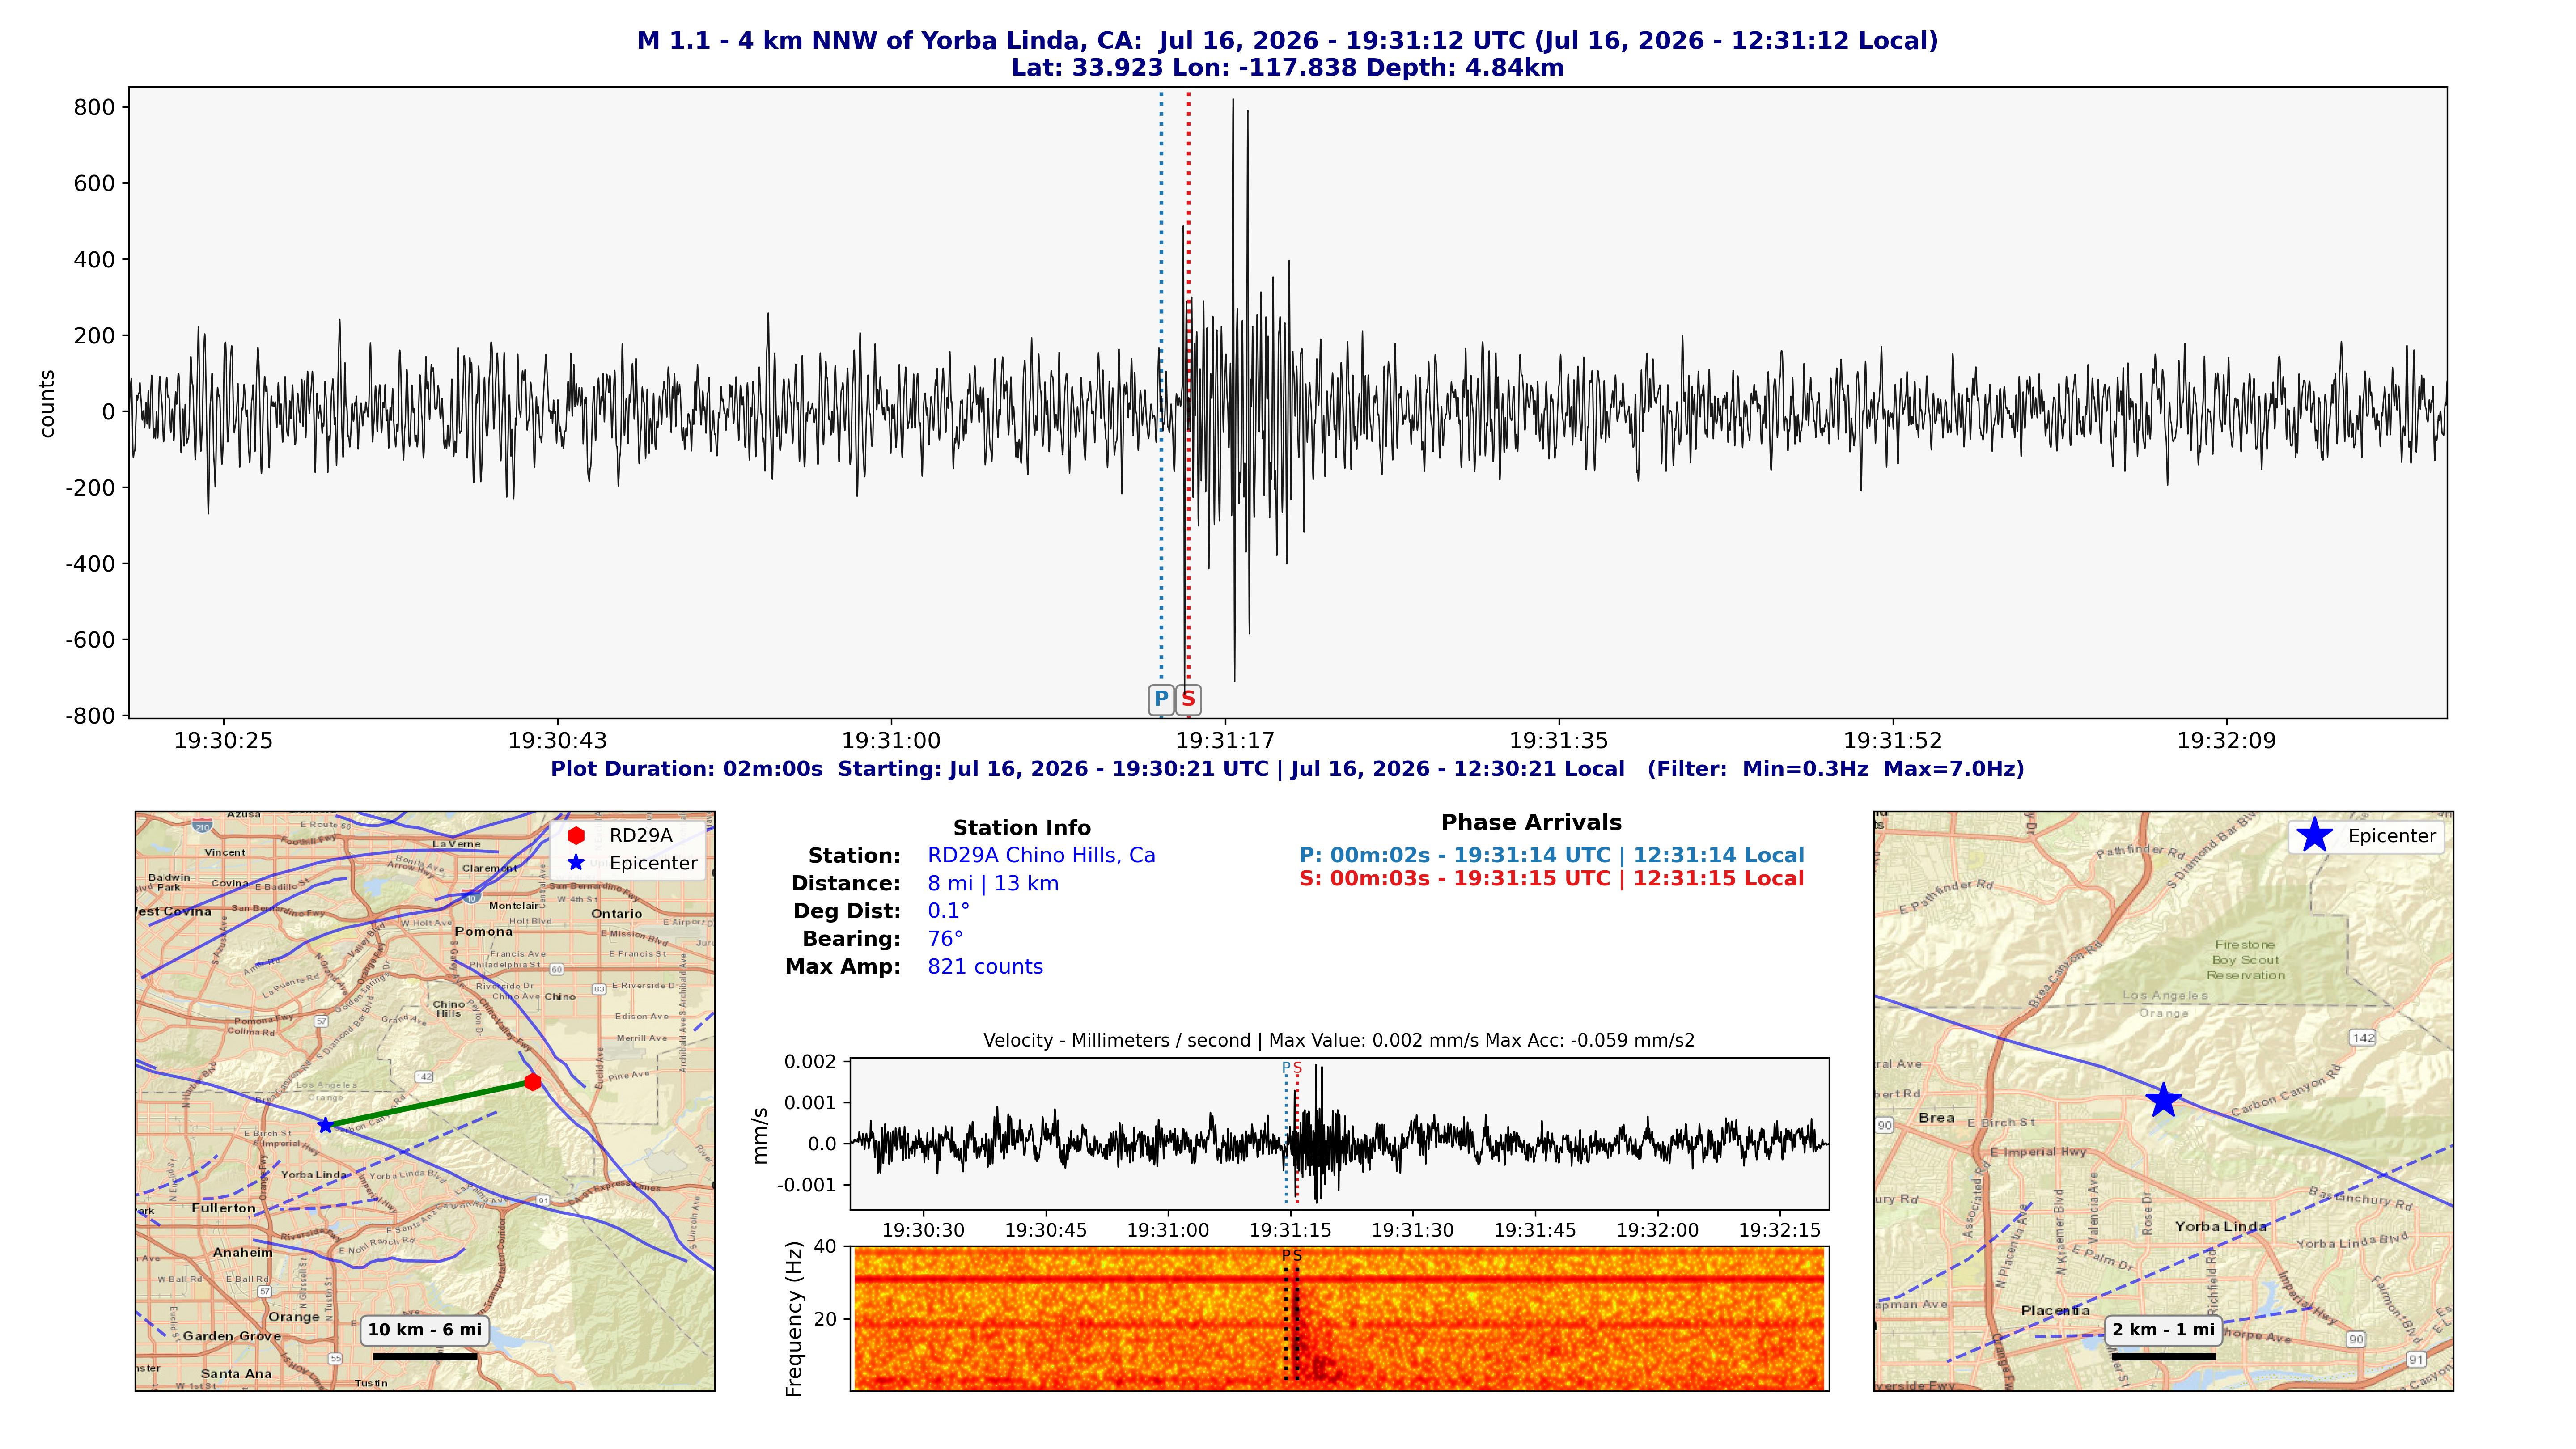Click the "Placentia" label on the close-up map
The image size is (2576, 1449).
click(x=2055, y=1311)
